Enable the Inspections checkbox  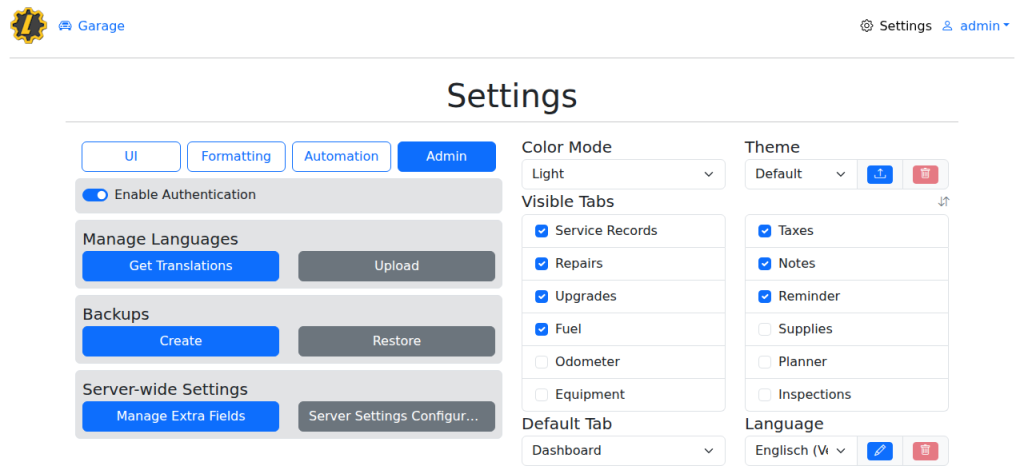pyautogui.click(x=765, y=395)
